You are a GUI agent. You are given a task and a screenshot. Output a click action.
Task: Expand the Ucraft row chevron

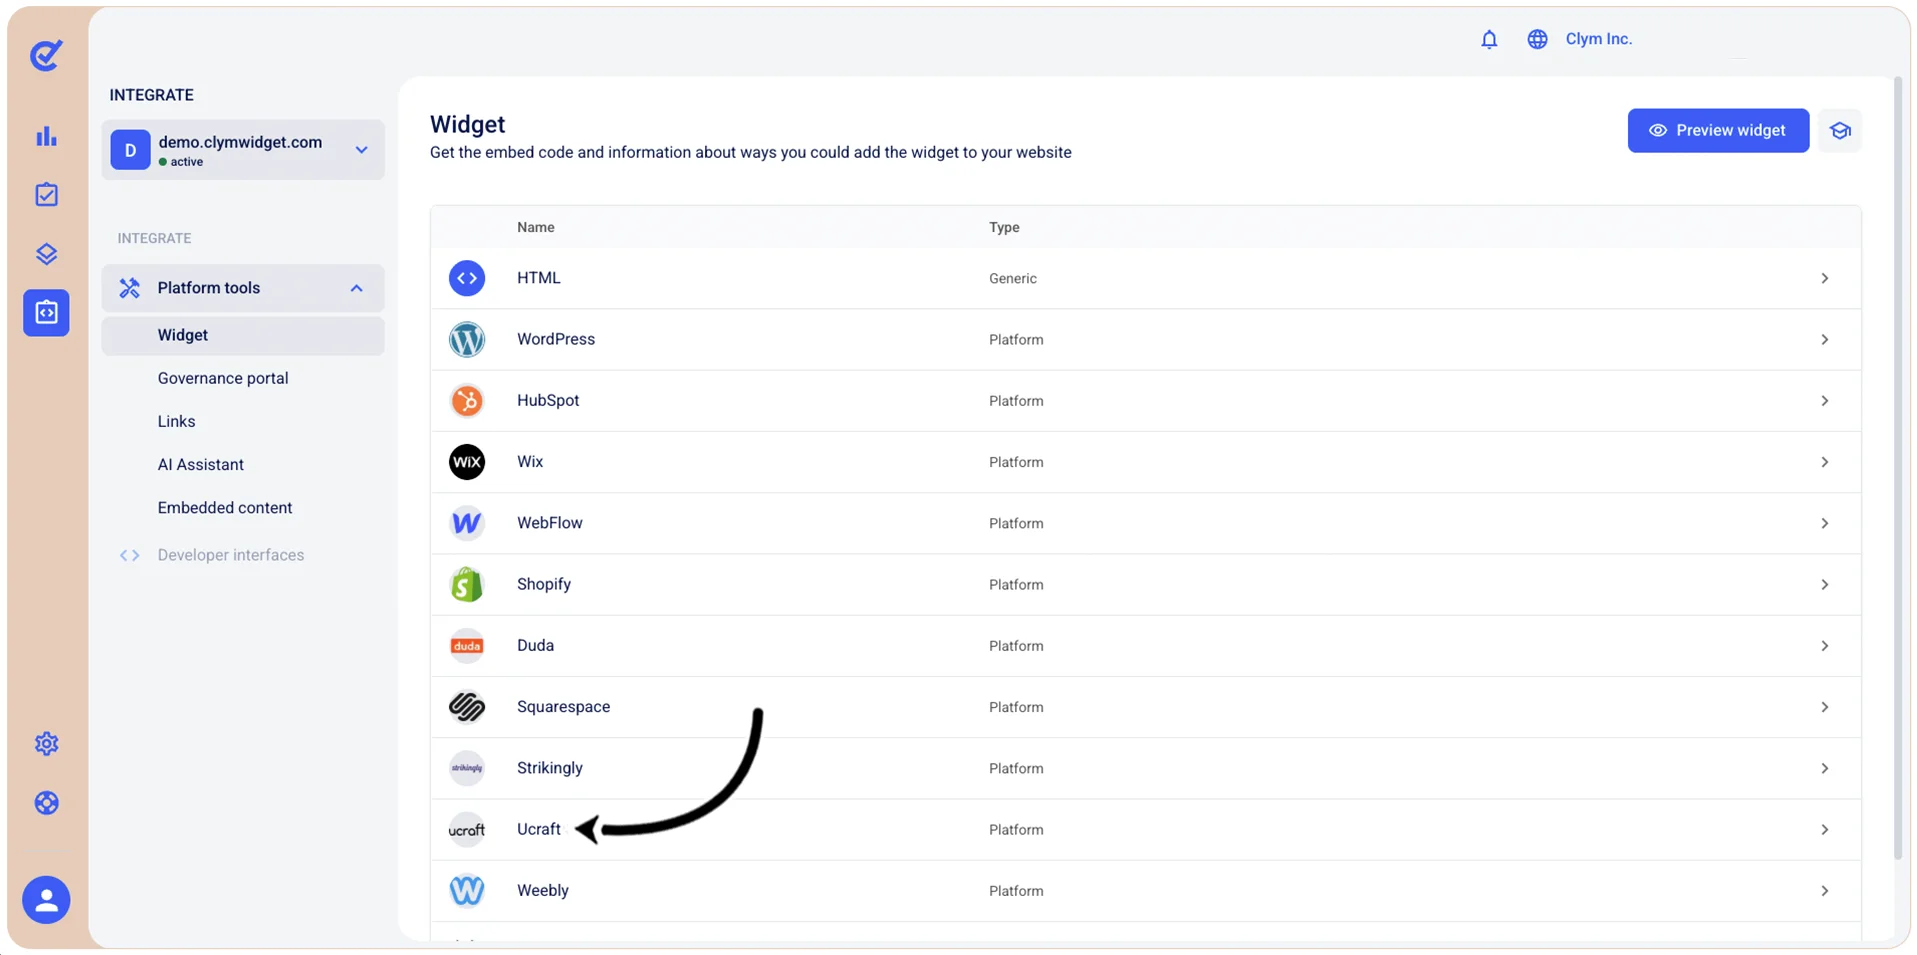click(1824, 829)
